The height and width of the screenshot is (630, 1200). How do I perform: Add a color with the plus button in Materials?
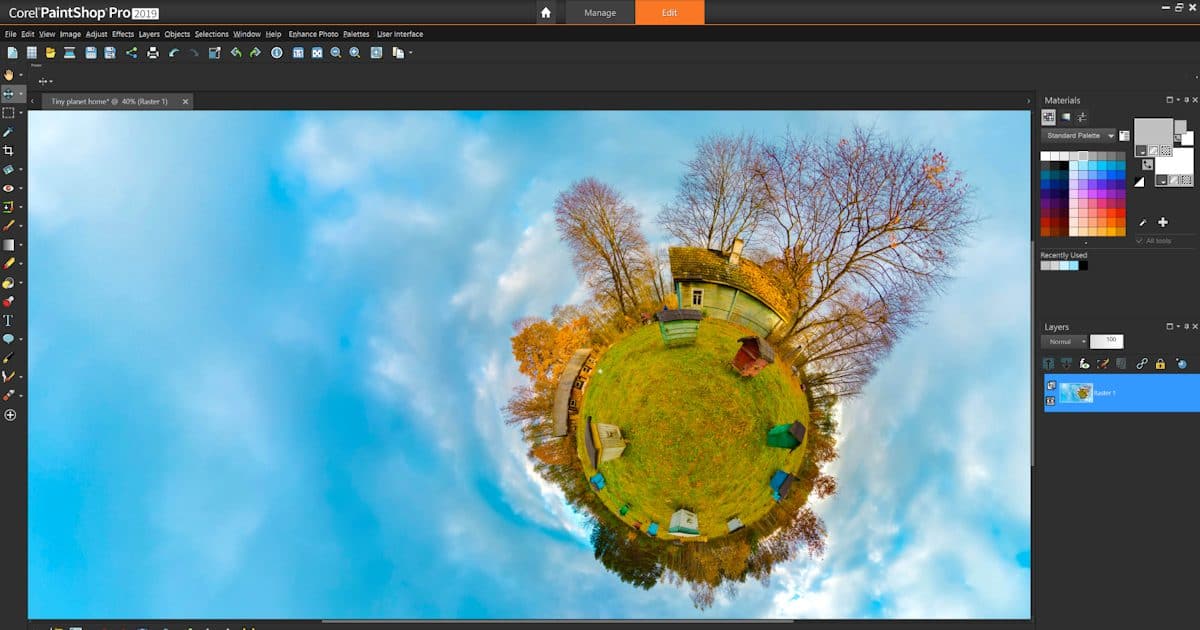pyautogui.click(x=1163, y=222)
